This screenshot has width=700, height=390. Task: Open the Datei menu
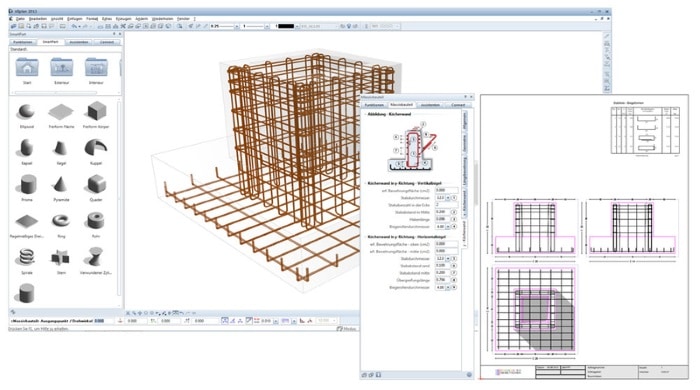point(21,19)
